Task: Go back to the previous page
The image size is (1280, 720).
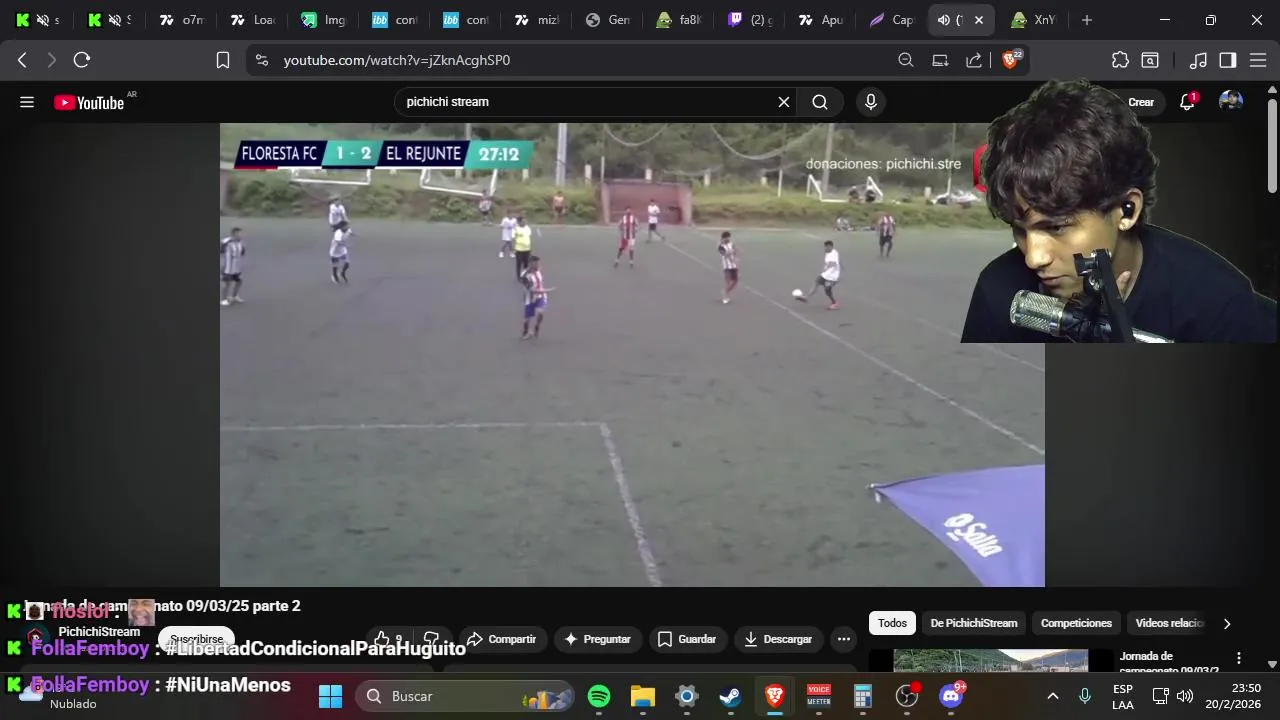Action: (x=22, y=60)
